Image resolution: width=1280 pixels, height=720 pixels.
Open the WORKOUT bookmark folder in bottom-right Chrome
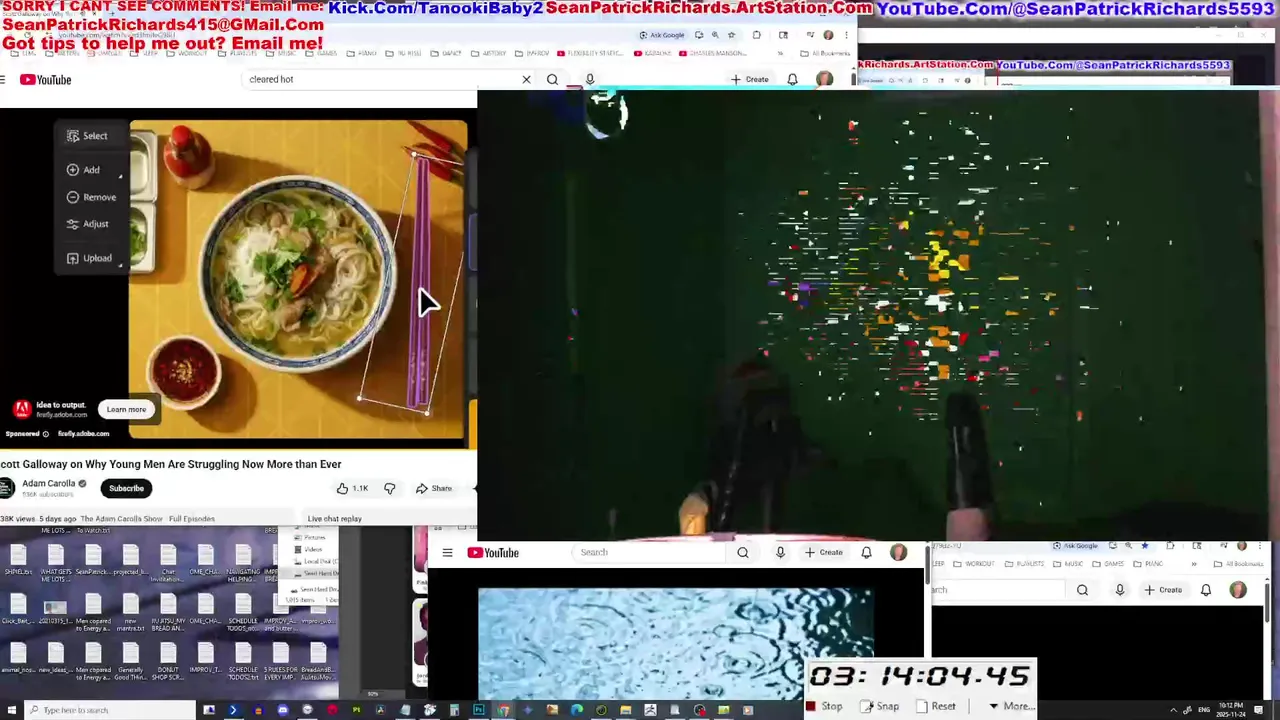pyautogui.click(x=976, y=564)
